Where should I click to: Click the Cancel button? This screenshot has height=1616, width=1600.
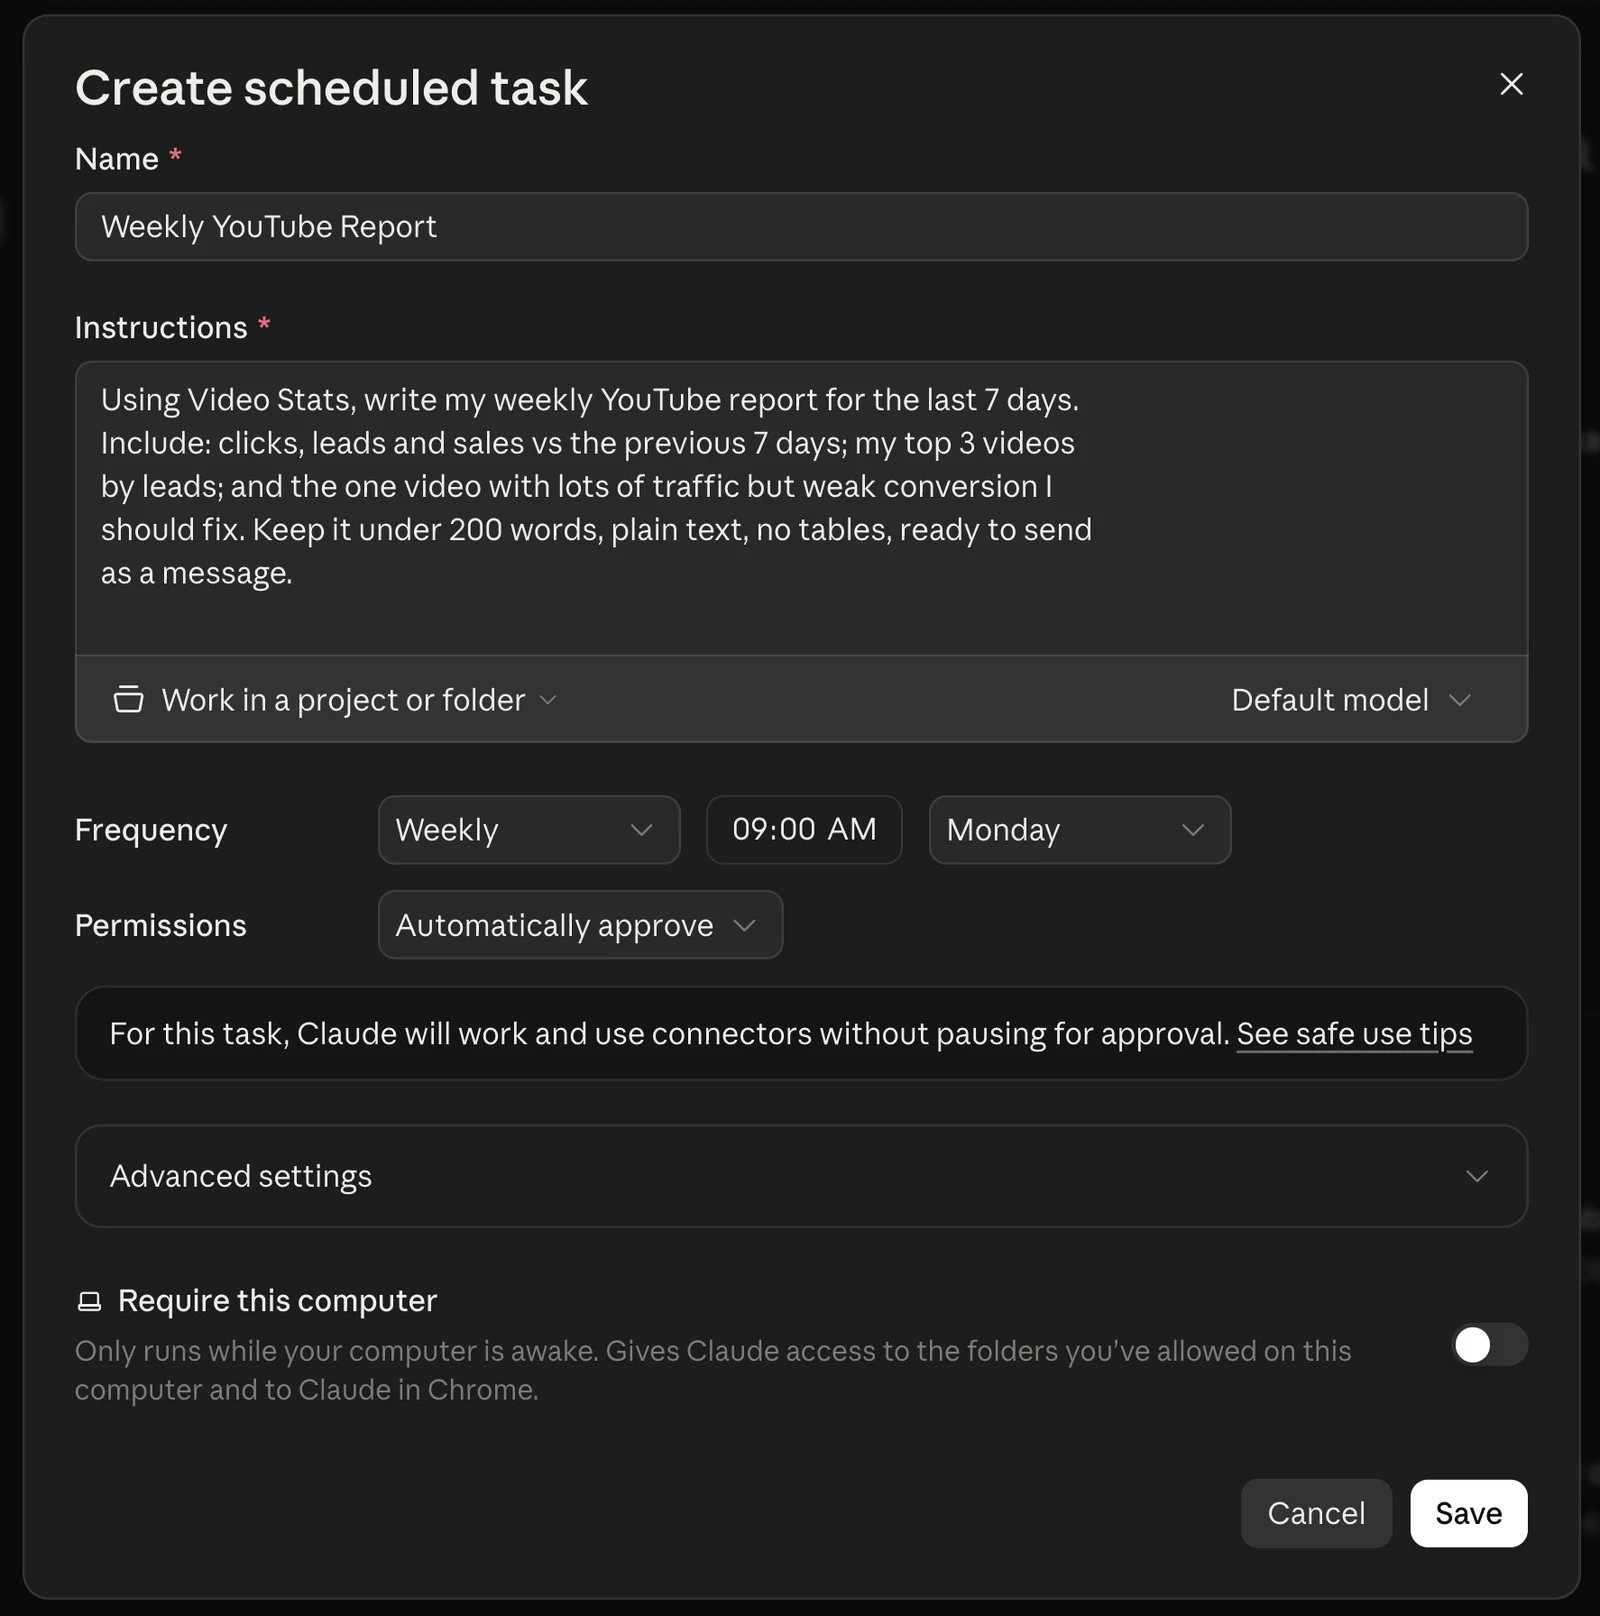1316,1513
